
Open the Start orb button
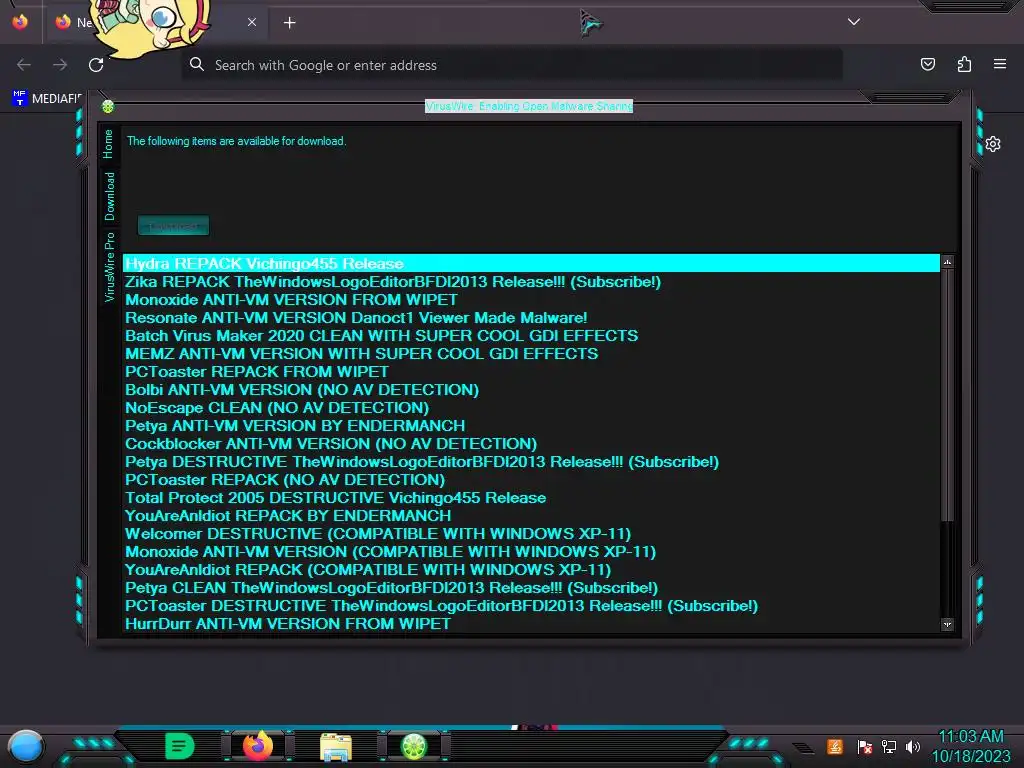coord(26,746)
